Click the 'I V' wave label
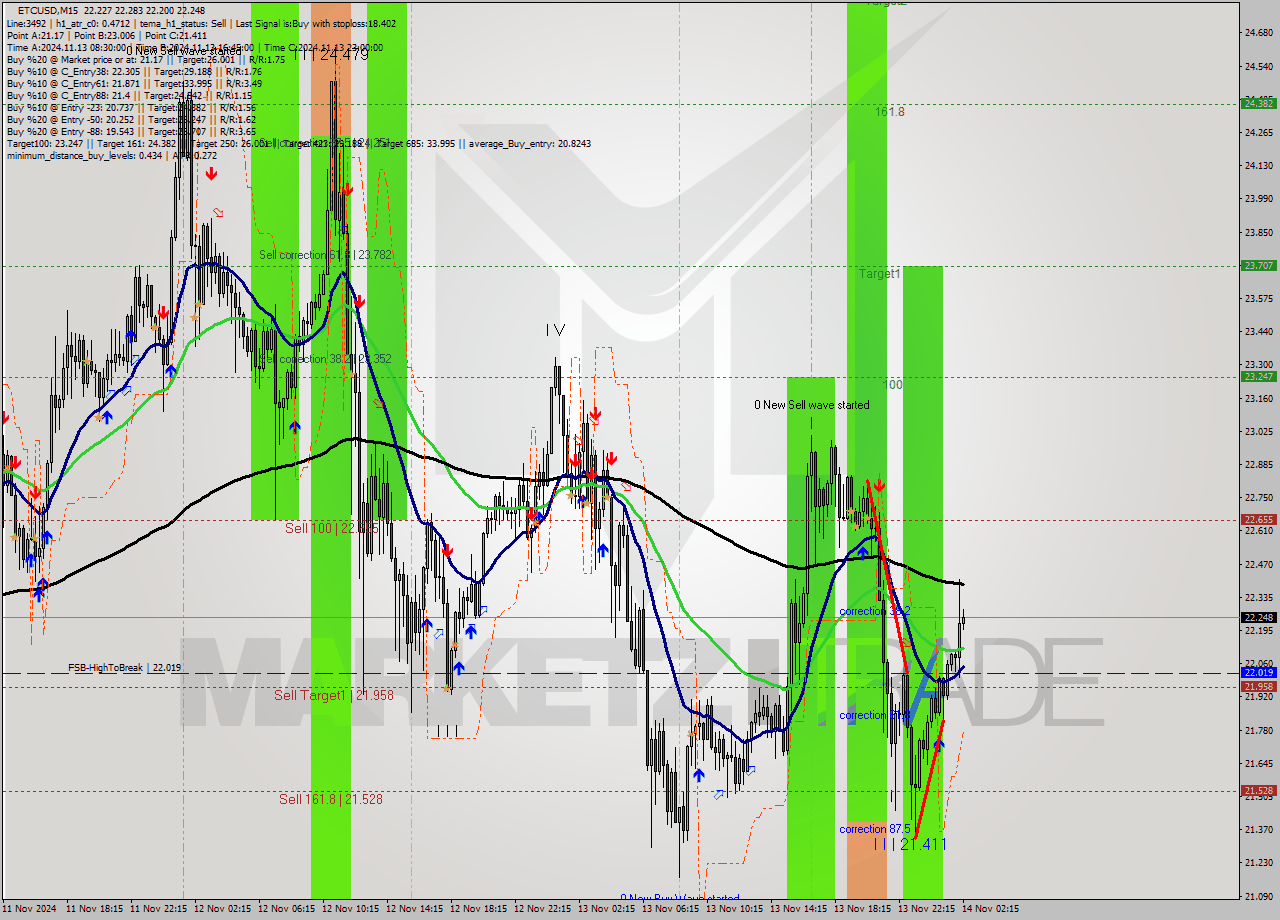The width and height of the screenshot is (1280, 920). (555, 330)
